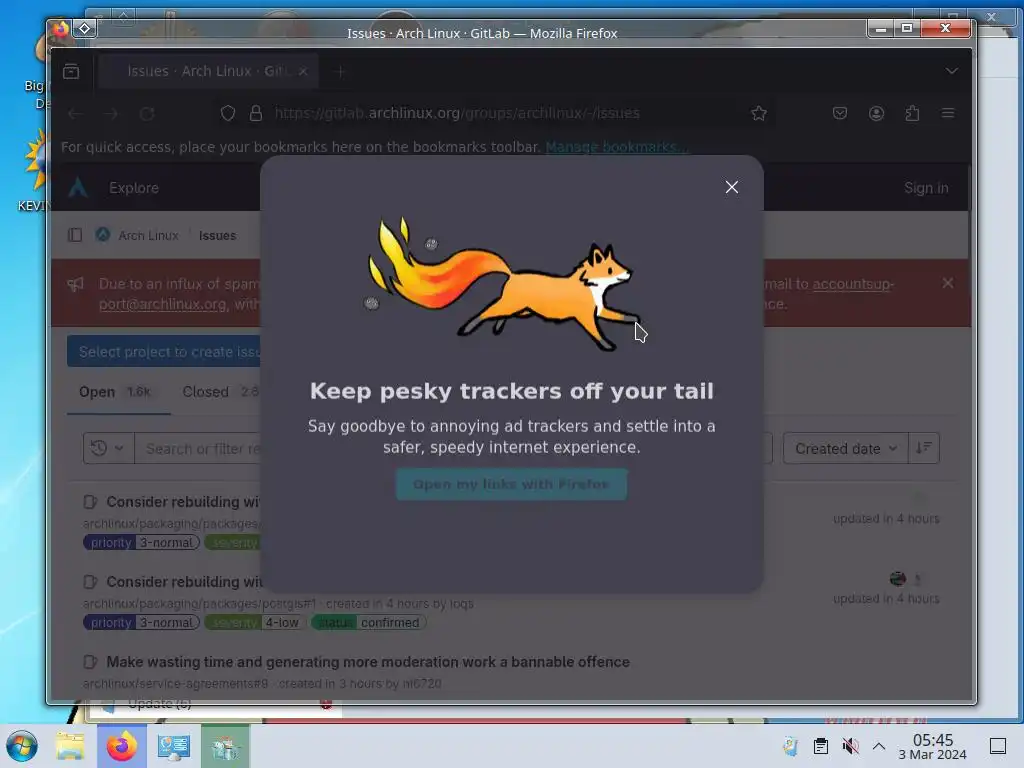Open first 'Consider rebuilding' issue title

tap(183, 502)
